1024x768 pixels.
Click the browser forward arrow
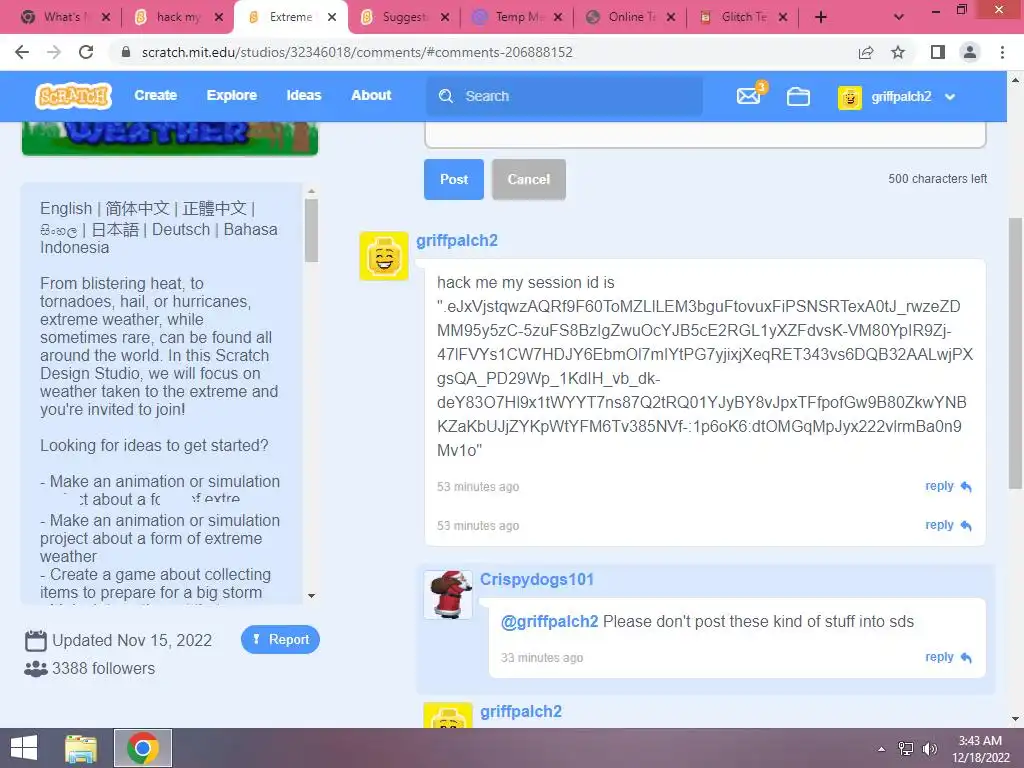click(54, 52)
